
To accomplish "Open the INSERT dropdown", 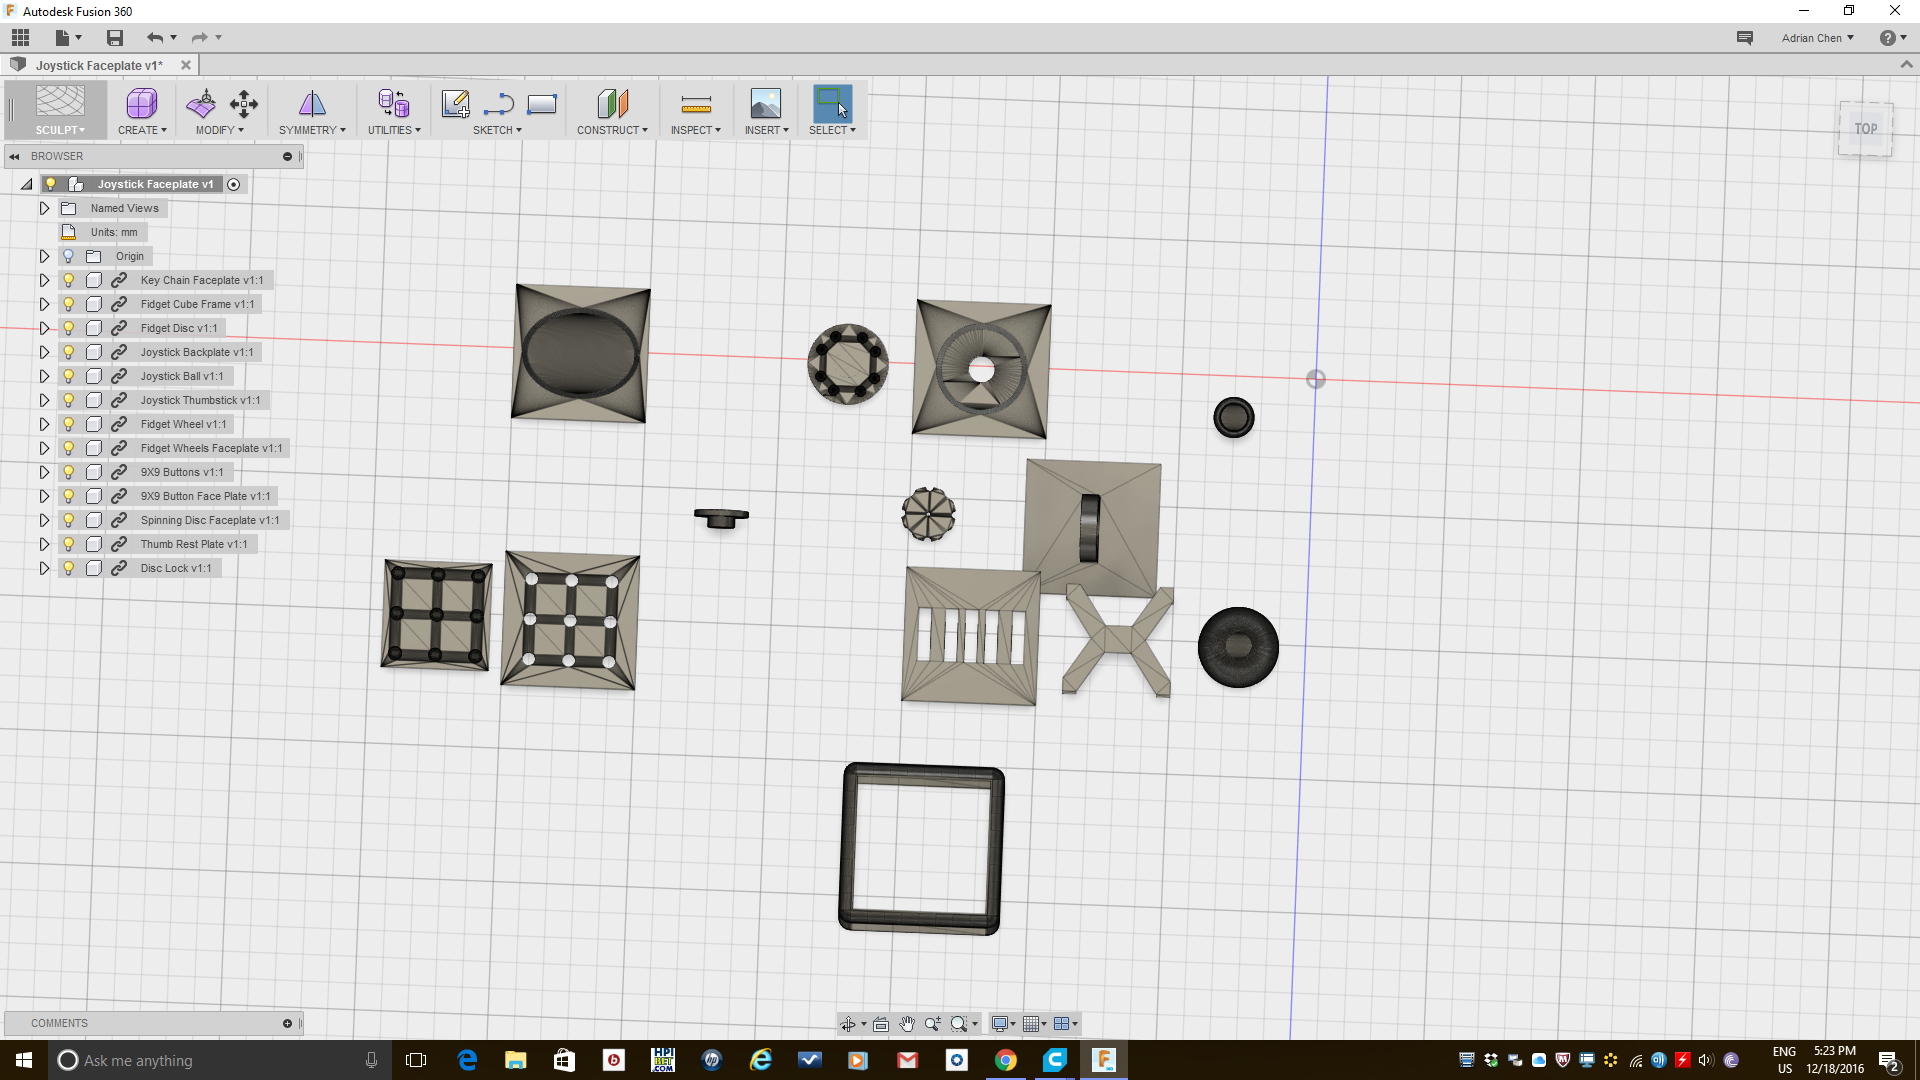I will [x=766, y=130].
